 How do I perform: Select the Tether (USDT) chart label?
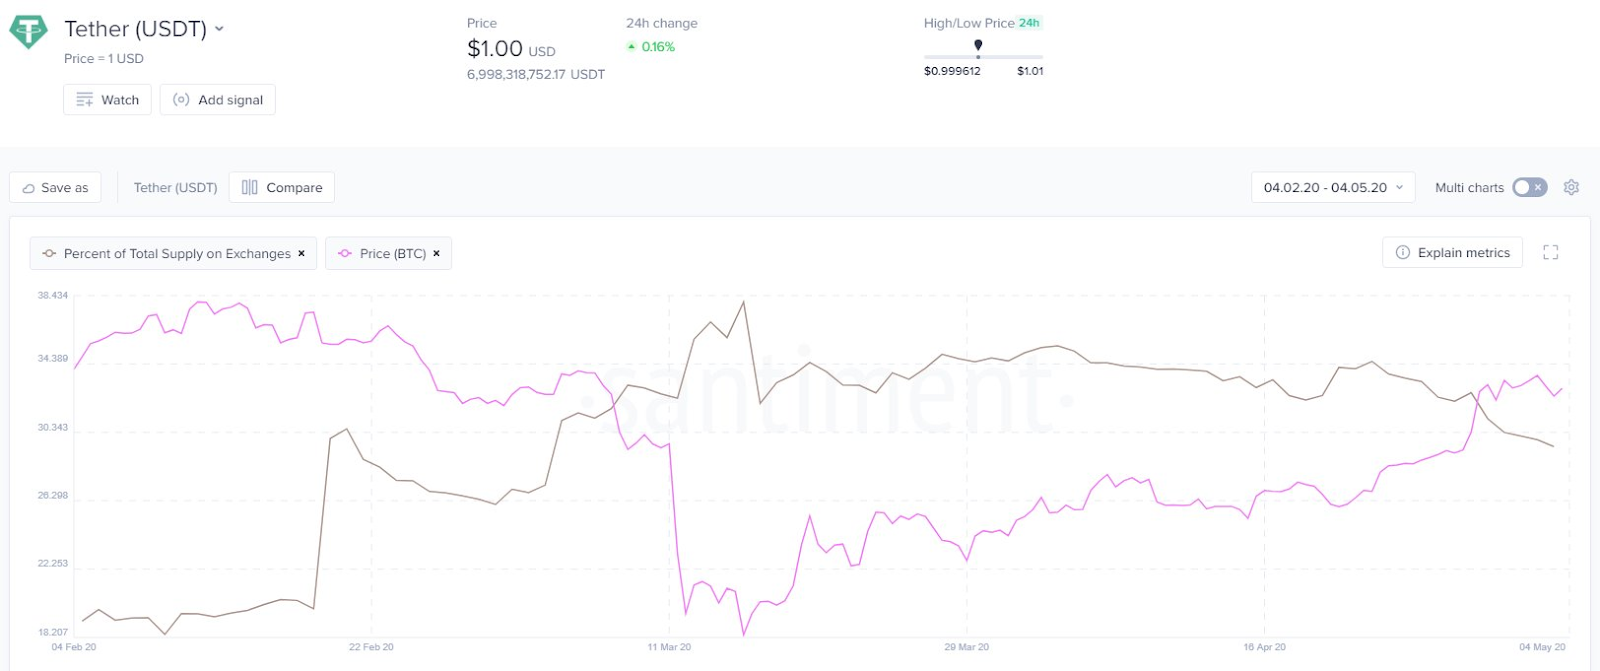coord(175,187)
